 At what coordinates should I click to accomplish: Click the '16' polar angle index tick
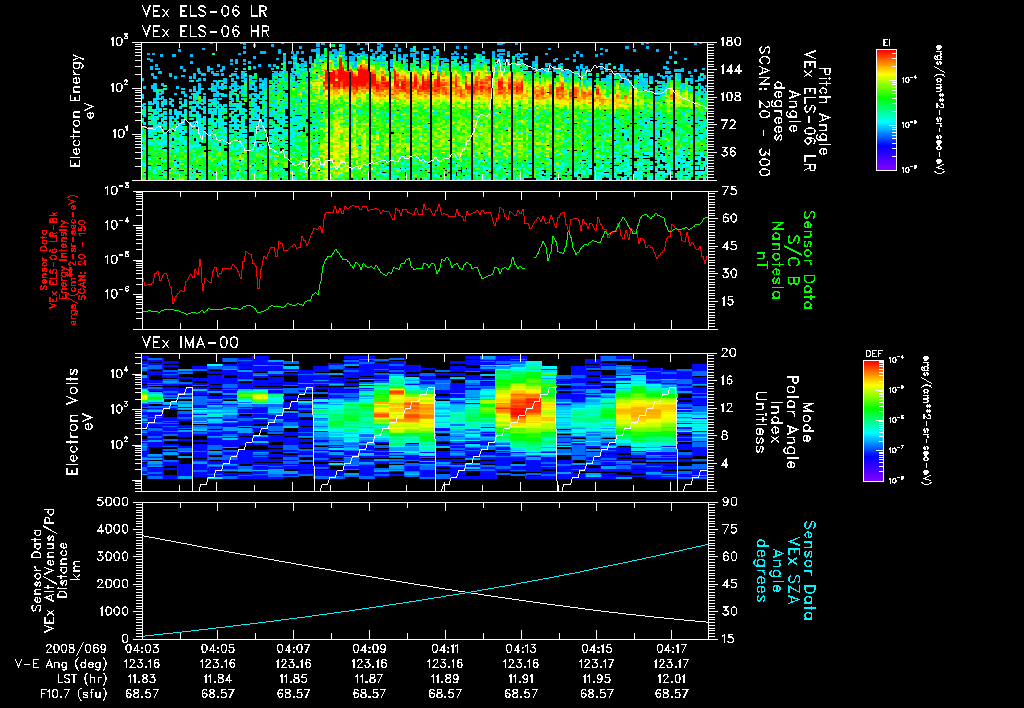pyautogui.click(x=728, y=380)
